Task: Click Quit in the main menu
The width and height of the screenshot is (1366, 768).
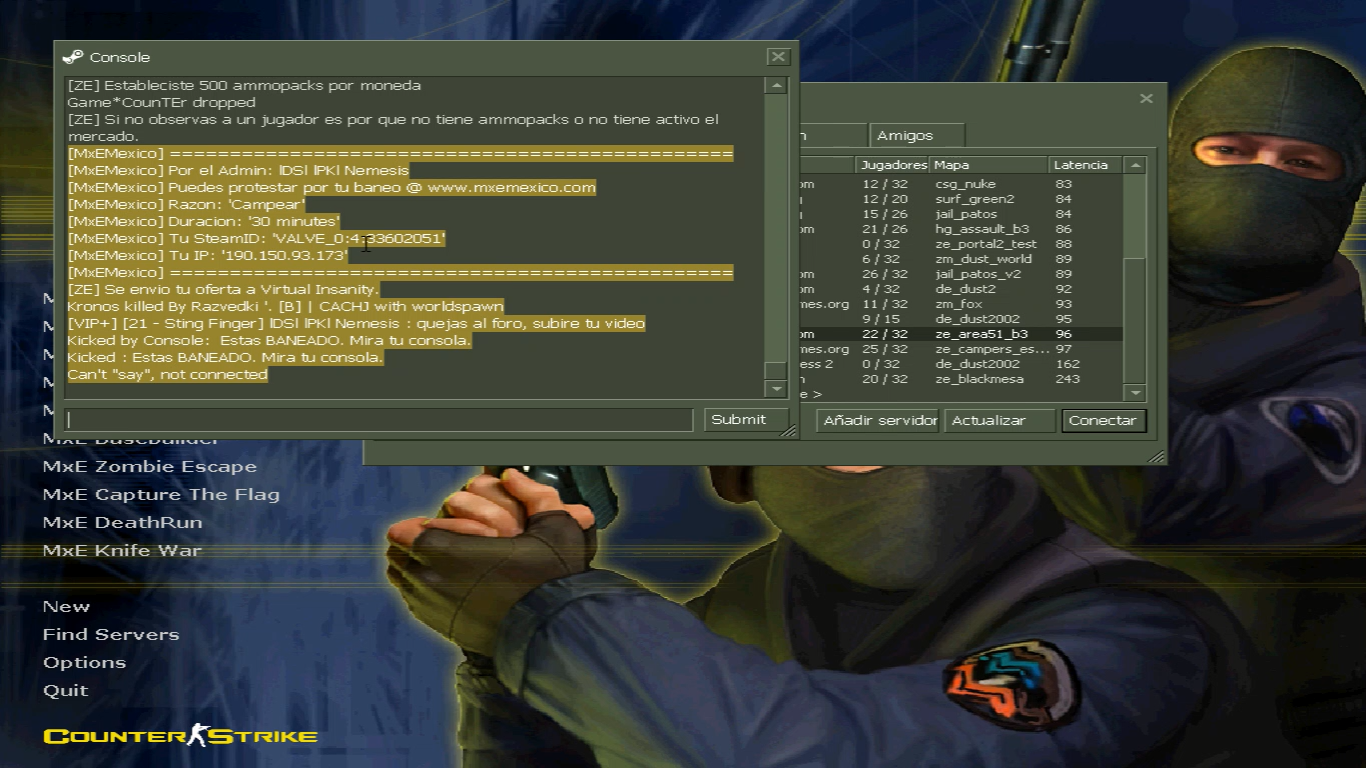Action: point(65,691)
